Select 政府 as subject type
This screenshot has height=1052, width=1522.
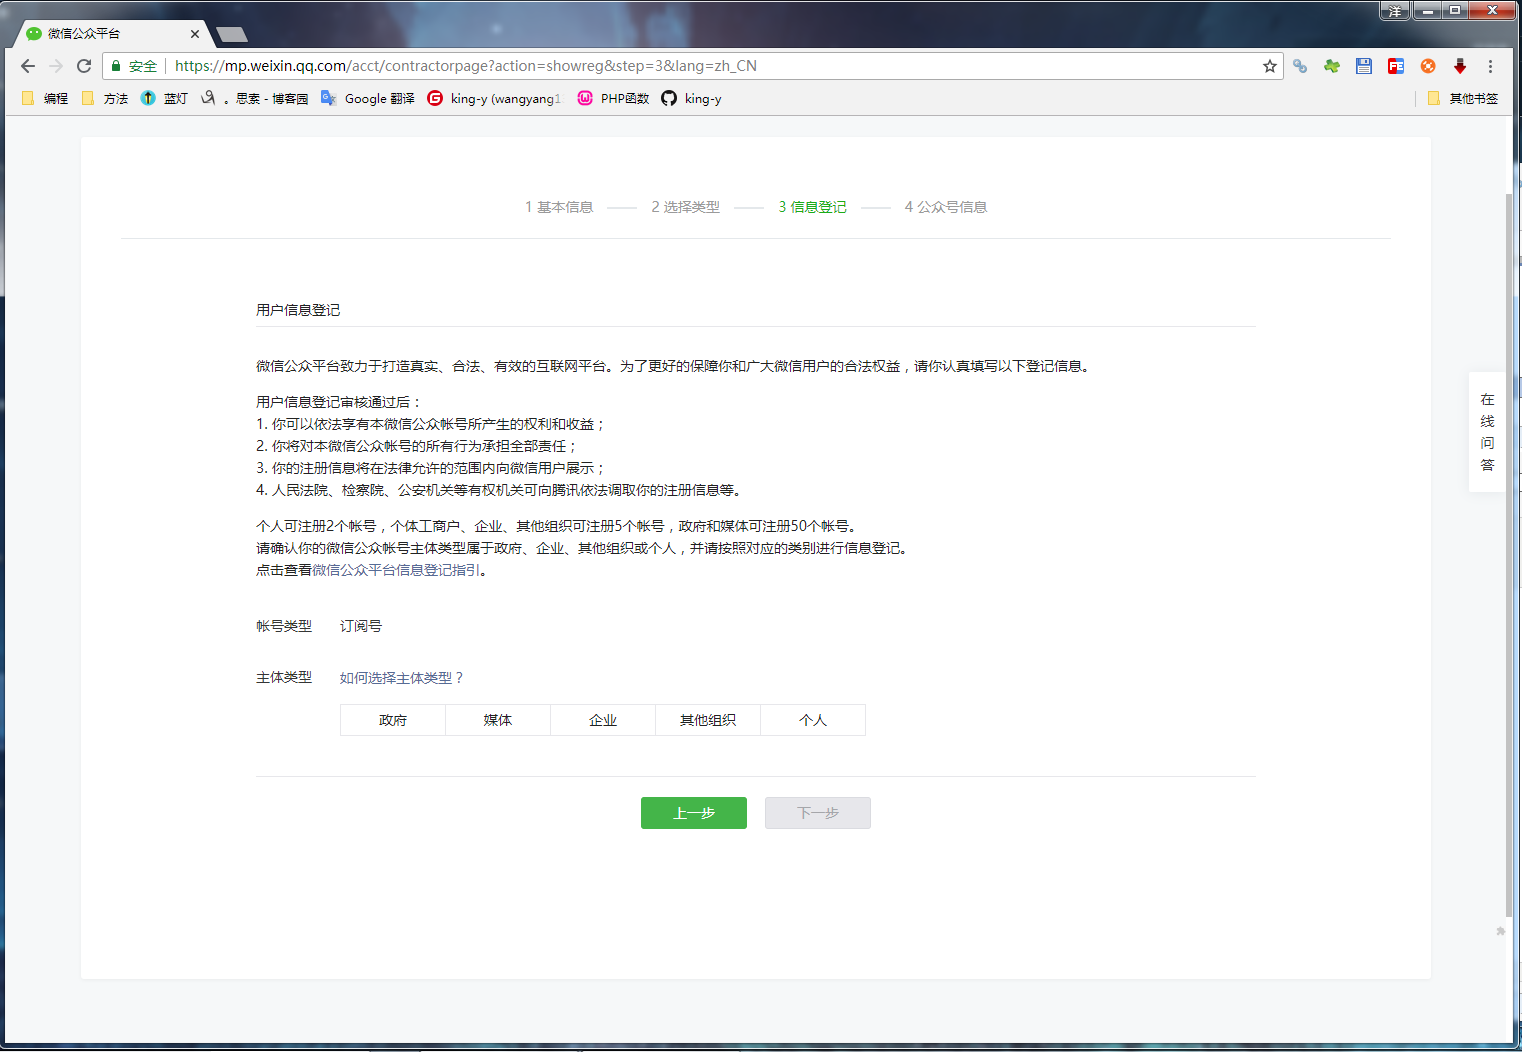coord(393,720)
